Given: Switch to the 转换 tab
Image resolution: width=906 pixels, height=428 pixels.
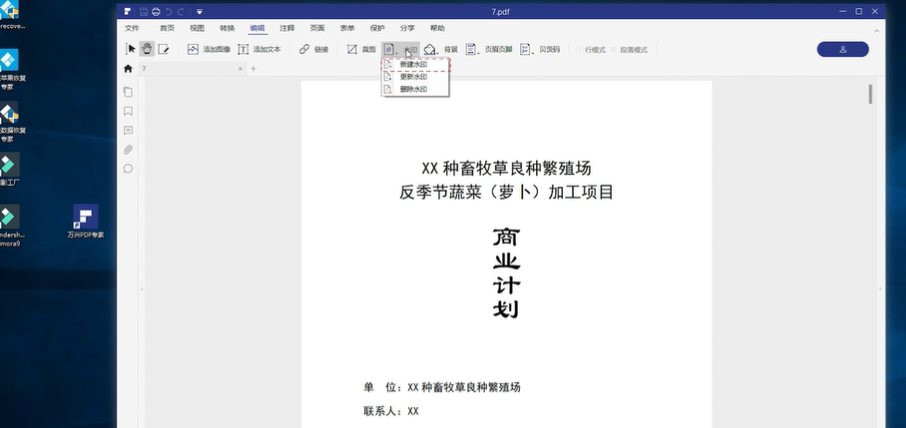Looking at the screenshot, I should [x=227, y=28].
